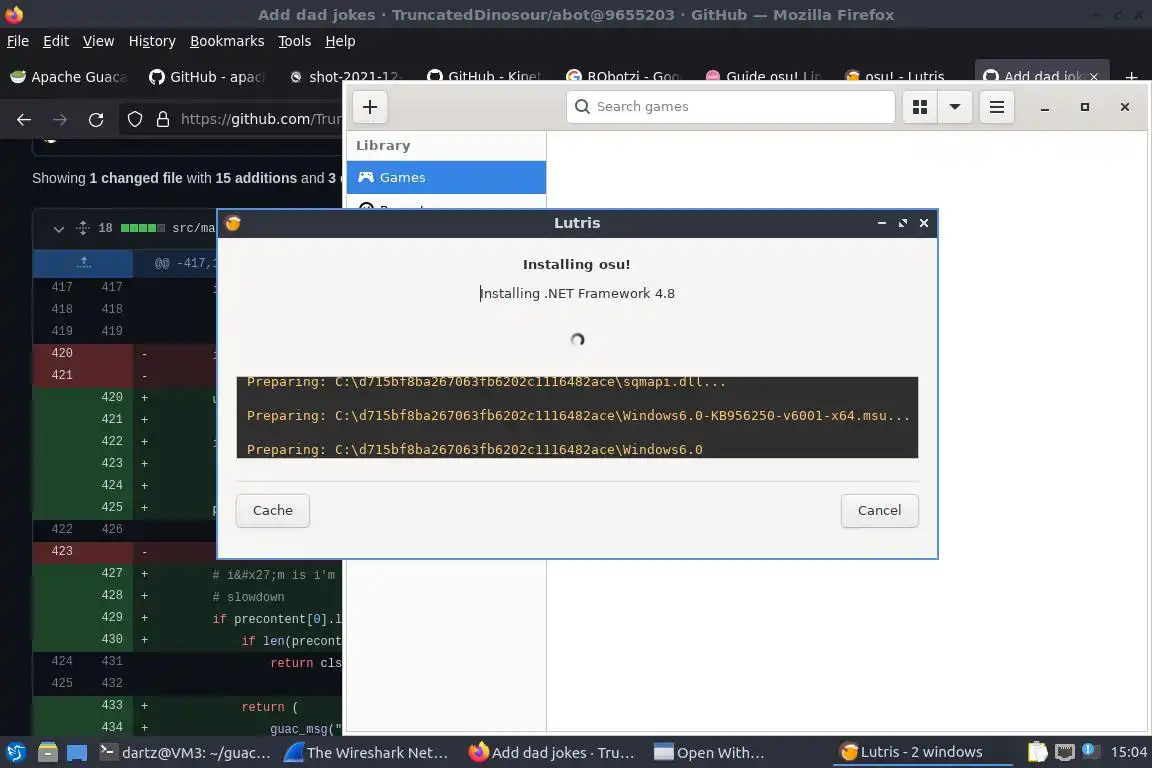This screenshot has width=1152, height=768.
Task: Click diff line number 427
Action: pos(112,573)
